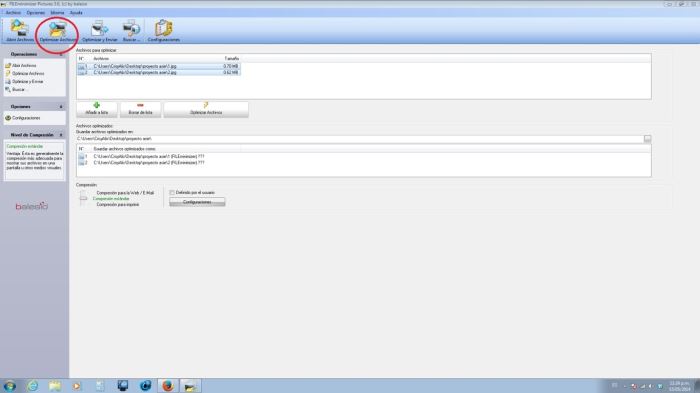Image resolution: width=700 pixels, height=393 pixels.
Task: Switch to Firefox in the taskbar
Action: [x=168, y=385]
